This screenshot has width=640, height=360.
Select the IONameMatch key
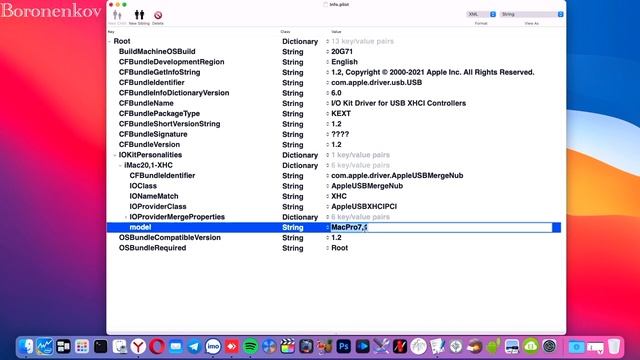tap(154, 196)
